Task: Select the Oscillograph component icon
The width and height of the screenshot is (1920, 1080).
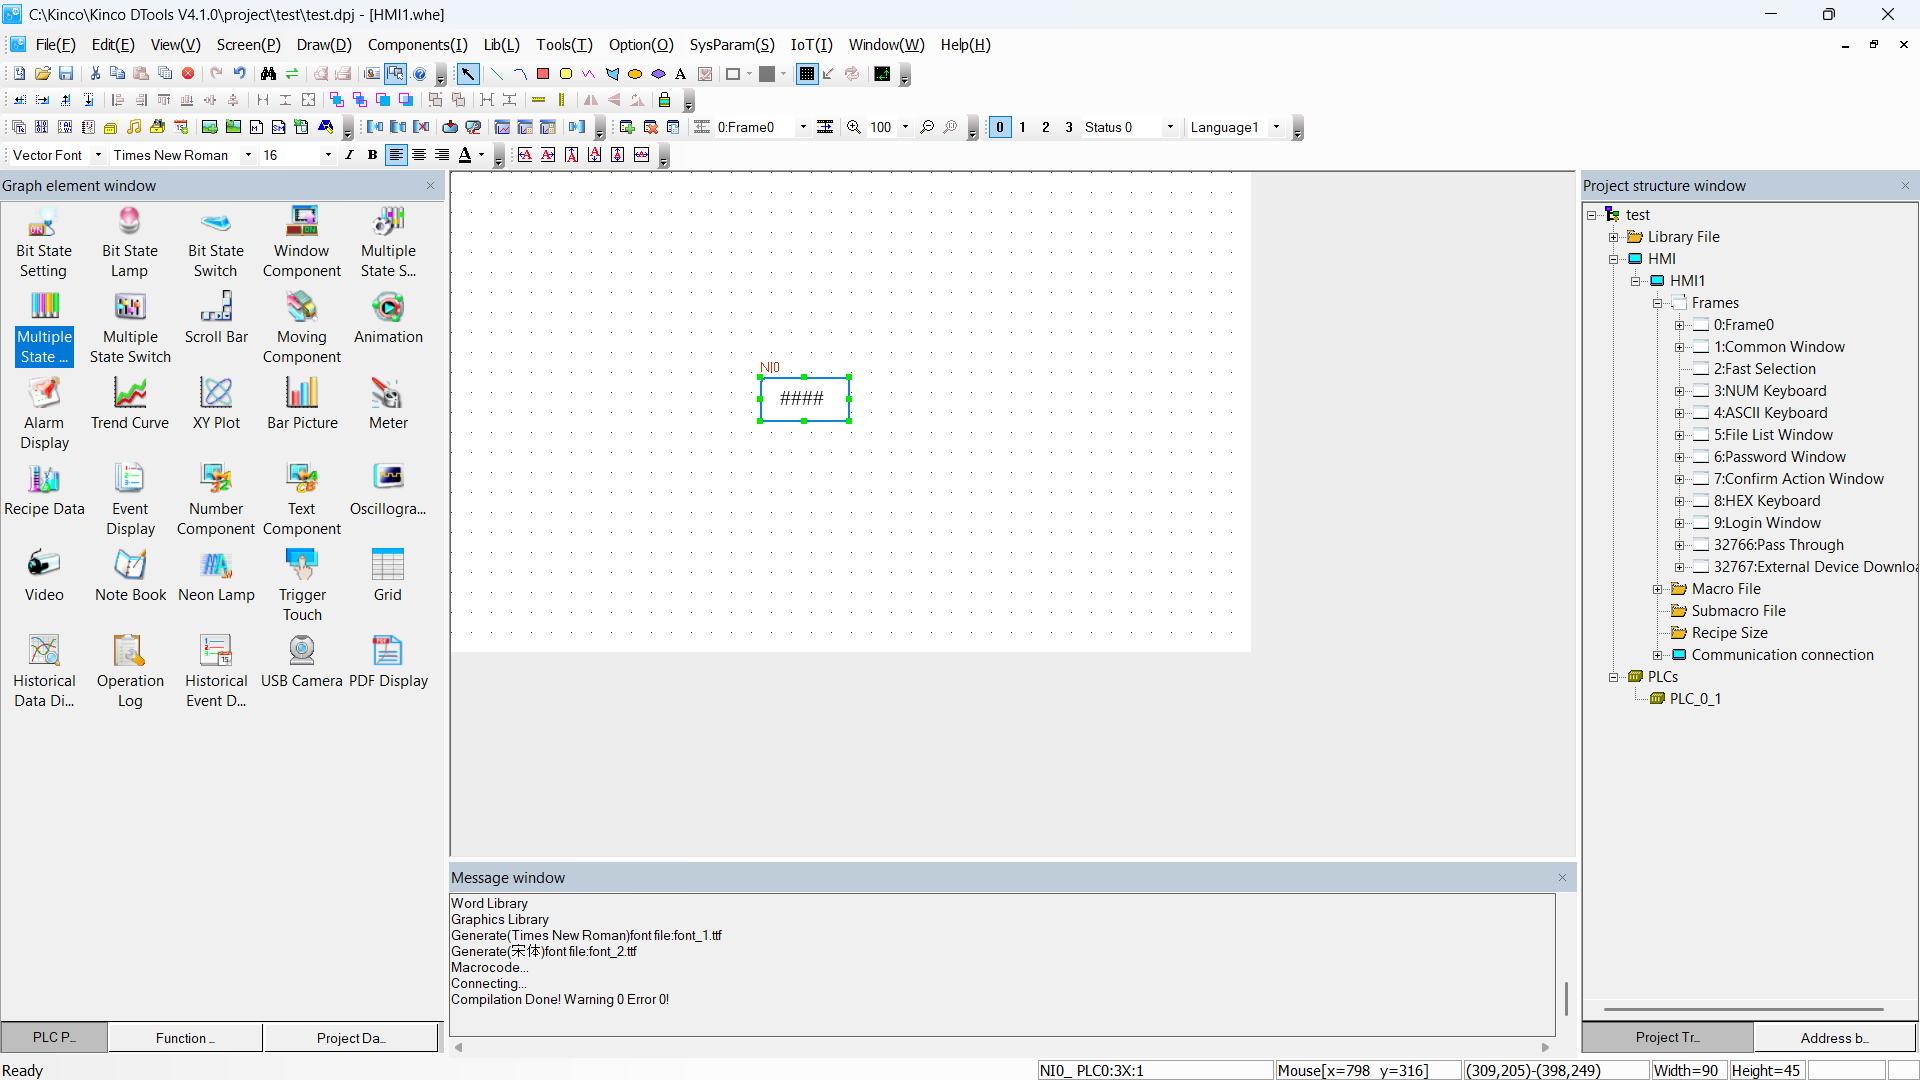Action: 388,489
